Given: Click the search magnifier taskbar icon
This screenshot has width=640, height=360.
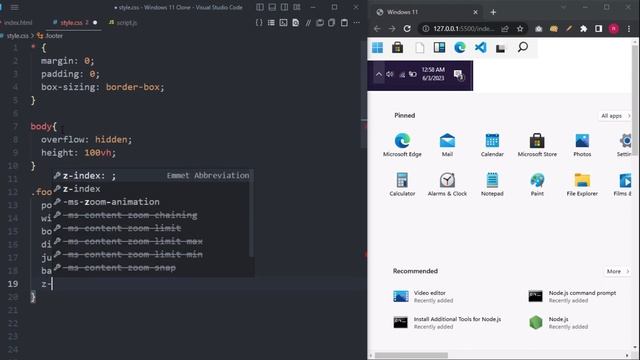Looking at the screenshot, I should 523,47.
